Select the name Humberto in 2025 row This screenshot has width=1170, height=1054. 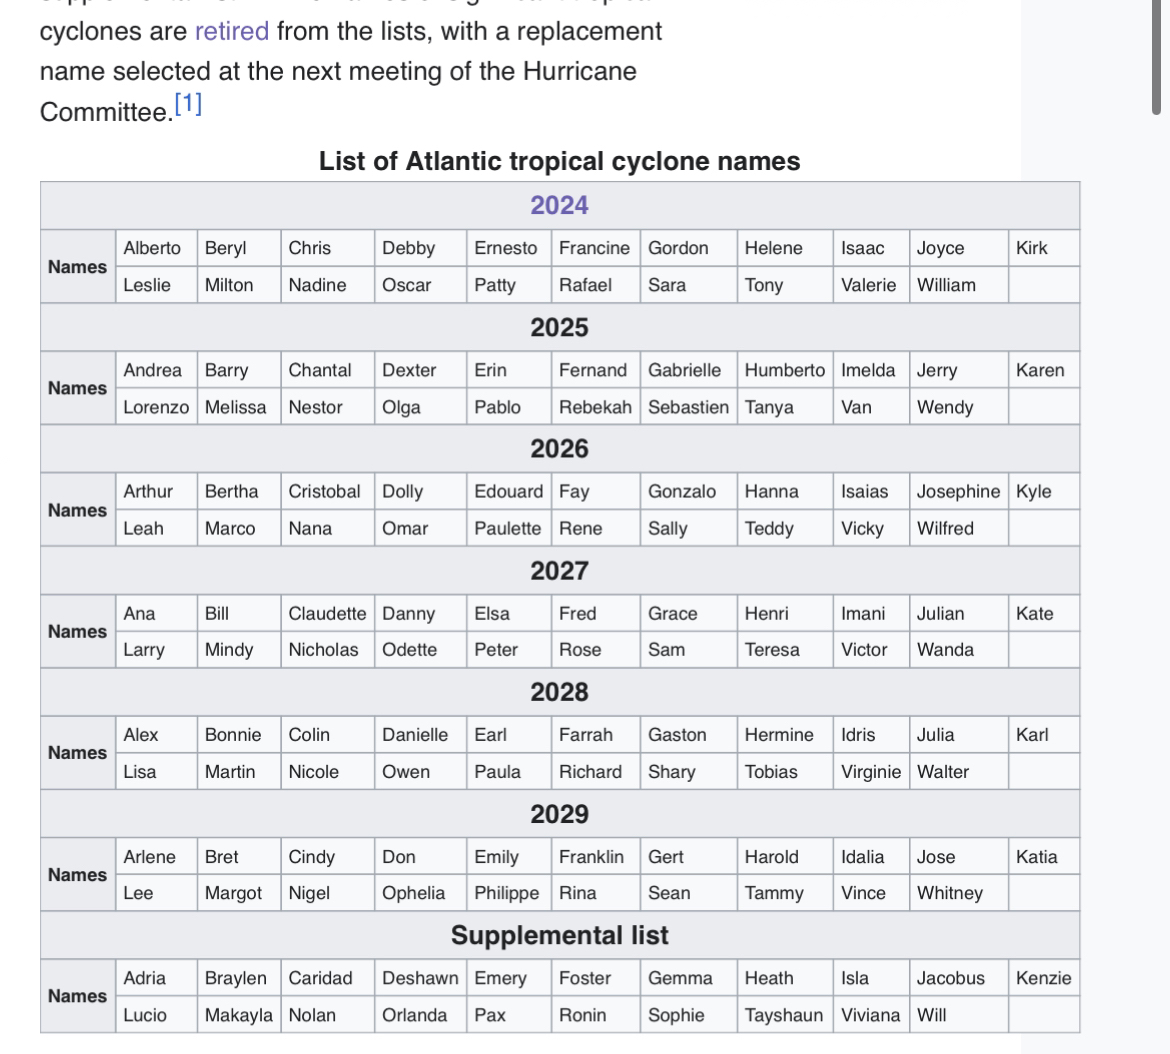[784, 370]
